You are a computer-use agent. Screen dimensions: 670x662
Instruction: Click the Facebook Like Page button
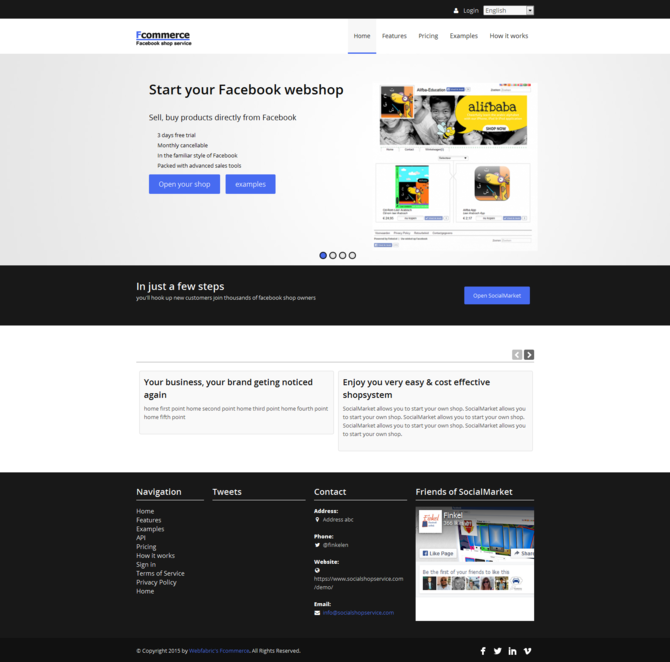click(x=438, y=553)
